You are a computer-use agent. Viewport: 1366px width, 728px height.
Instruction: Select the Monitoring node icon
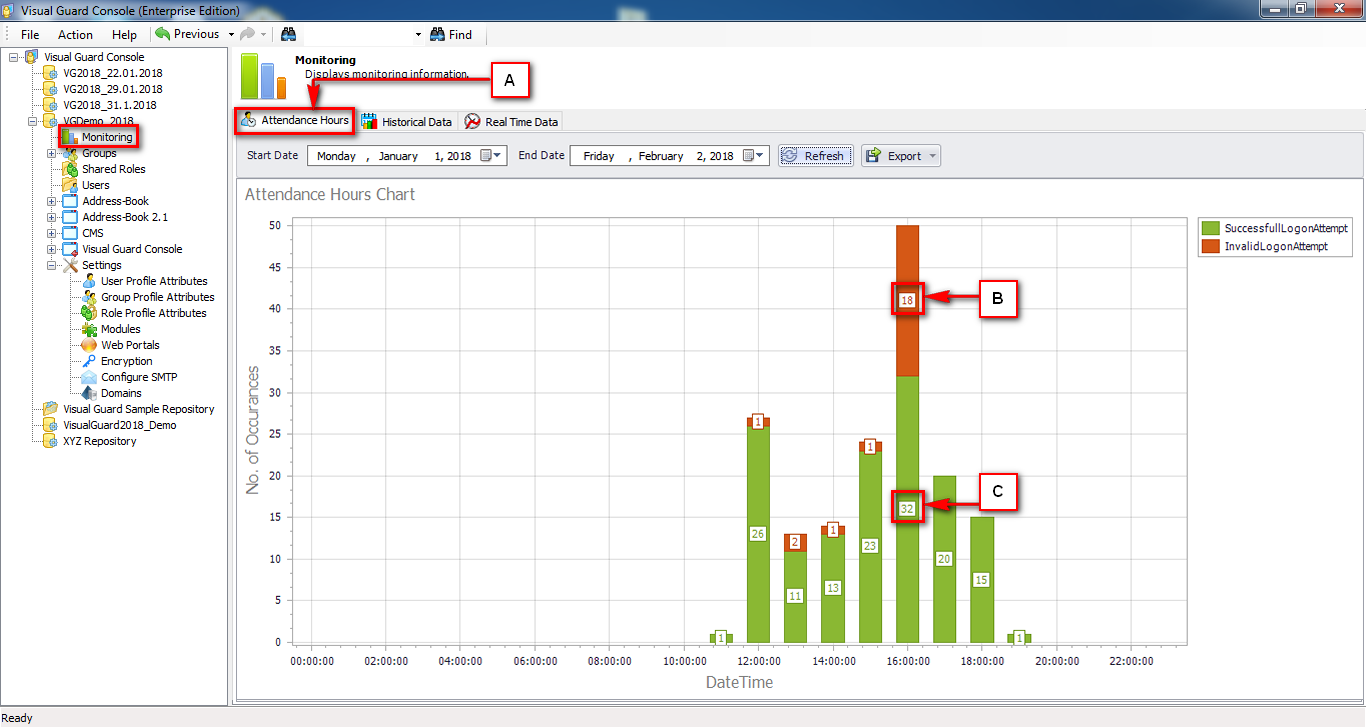pos(70,137)
